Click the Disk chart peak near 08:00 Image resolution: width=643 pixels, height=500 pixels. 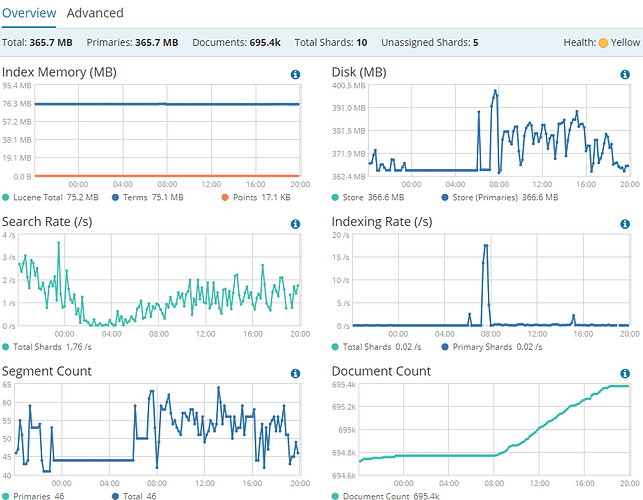495,91
